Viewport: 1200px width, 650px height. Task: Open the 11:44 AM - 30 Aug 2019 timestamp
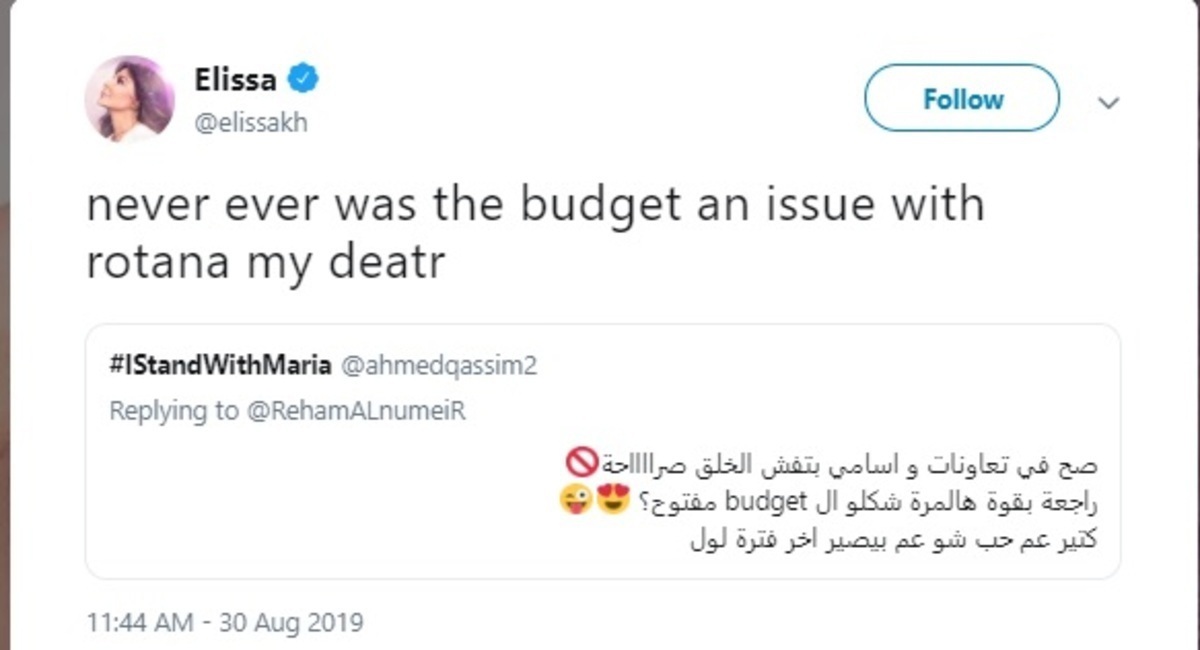click(x=225, y=623)
